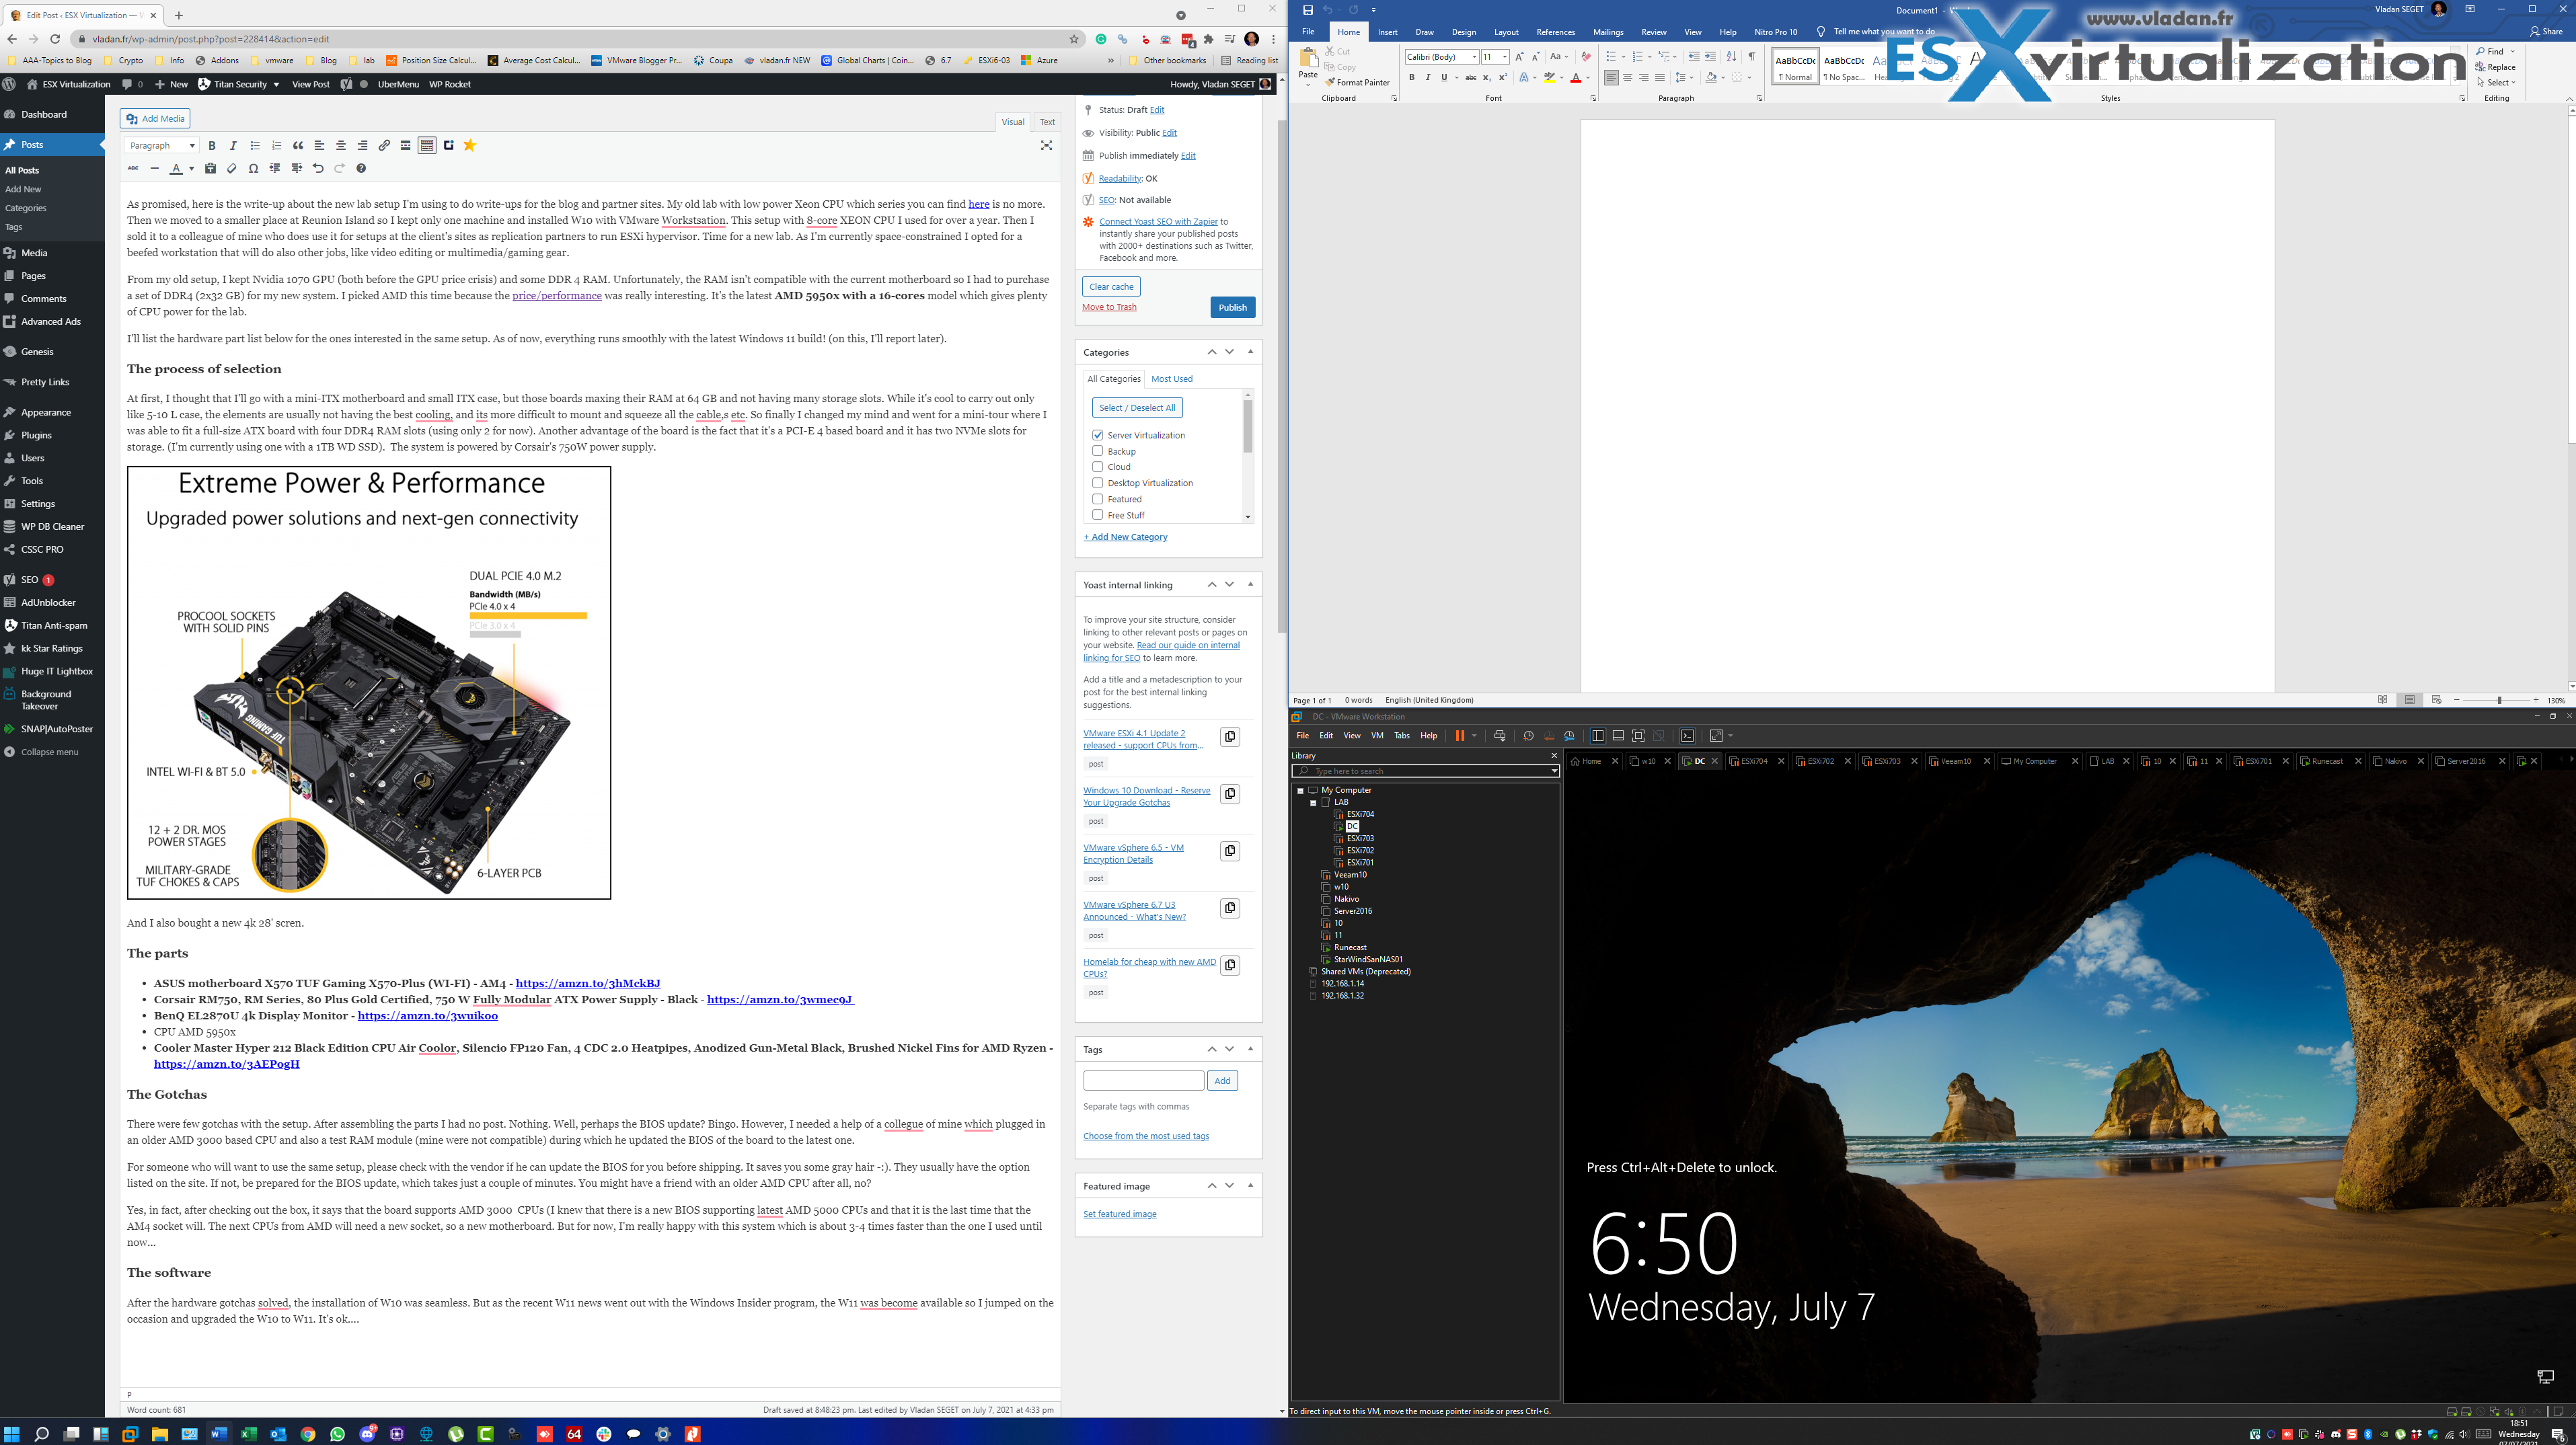Image resolution: width=2576 pixels, height=1445 pixels.
Task: Click the Word zoom slider handle
Action: 2499,700
